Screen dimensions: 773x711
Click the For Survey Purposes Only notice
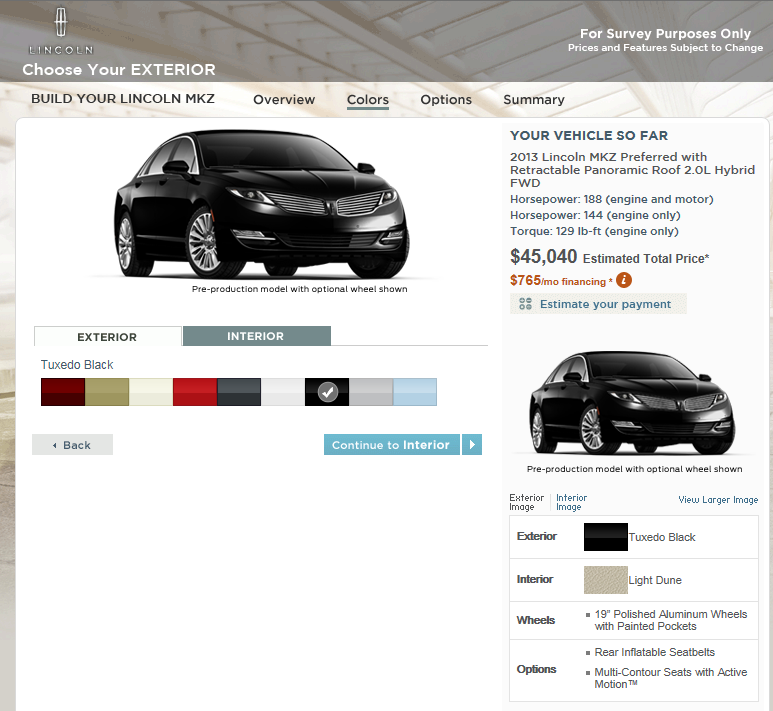click(665, 34)
